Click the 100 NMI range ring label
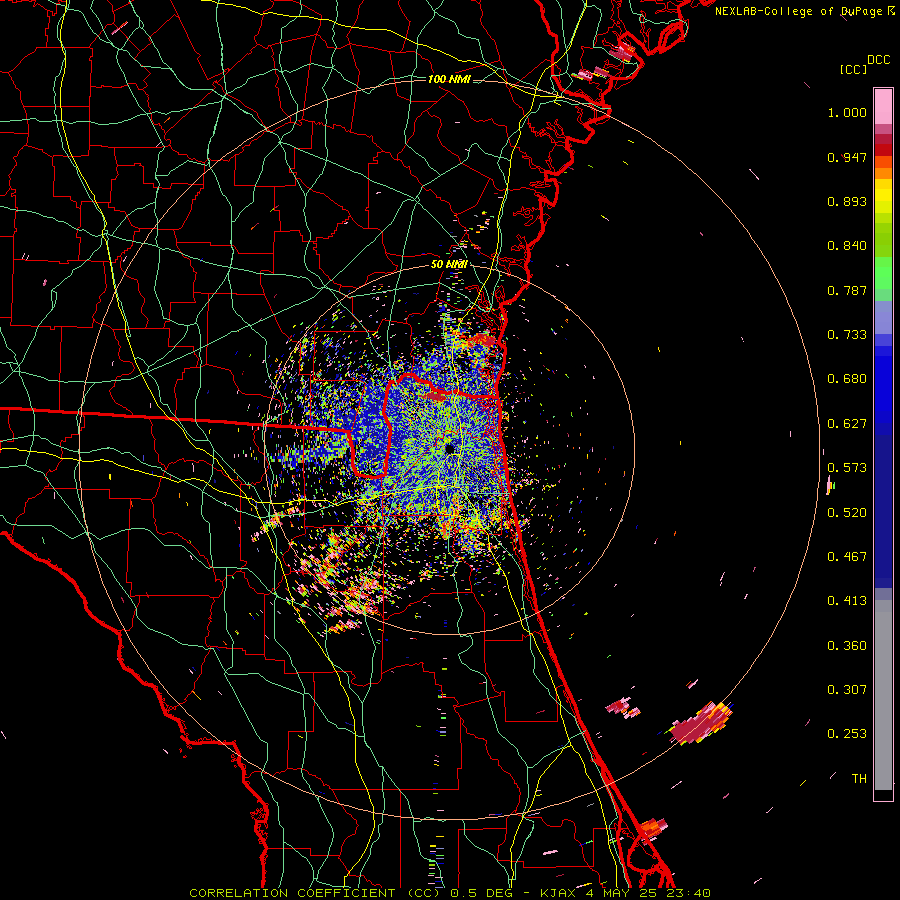Image resolution: width=900 pixels, height=900 pixels. coord(449,79)
